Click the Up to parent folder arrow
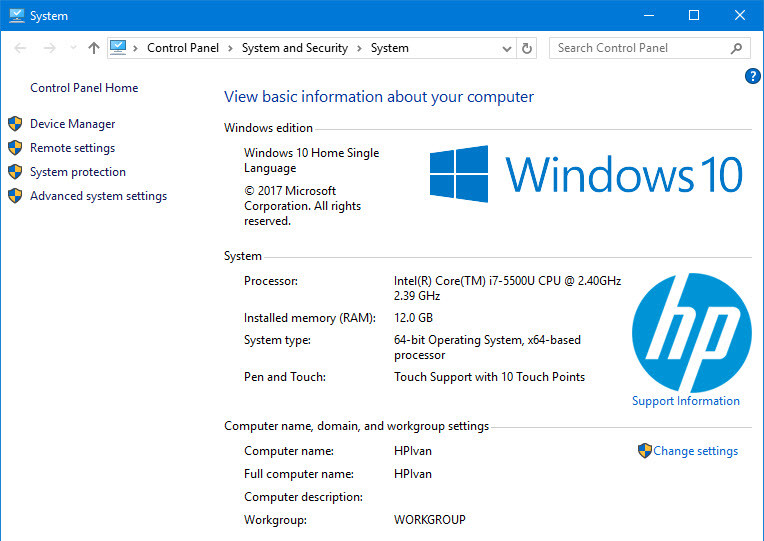Image resolution: width=764 pixels, height=541 pixels. tap(94, 48)
